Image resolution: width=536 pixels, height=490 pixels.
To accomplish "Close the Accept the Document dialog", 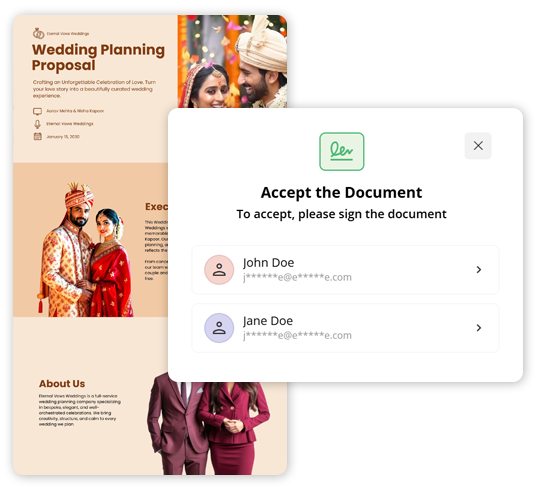I will tap(478, 146).
